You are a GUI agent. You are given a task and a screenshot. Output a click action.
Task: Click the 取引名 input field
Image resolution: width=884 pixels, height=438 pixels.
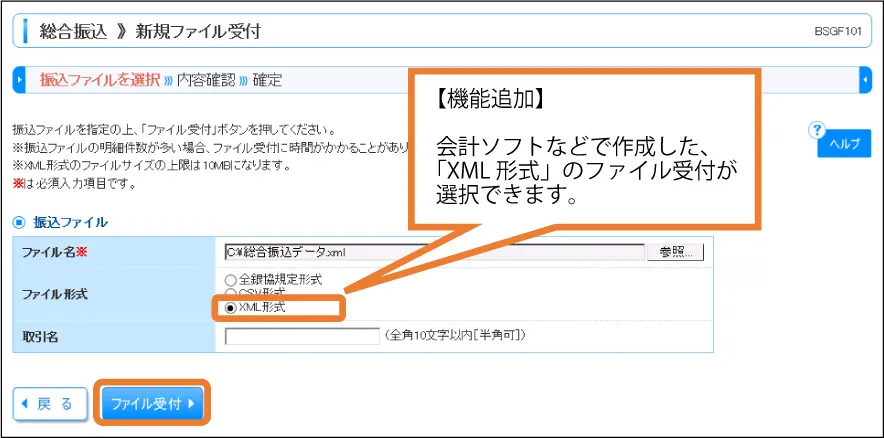point(302,337)
